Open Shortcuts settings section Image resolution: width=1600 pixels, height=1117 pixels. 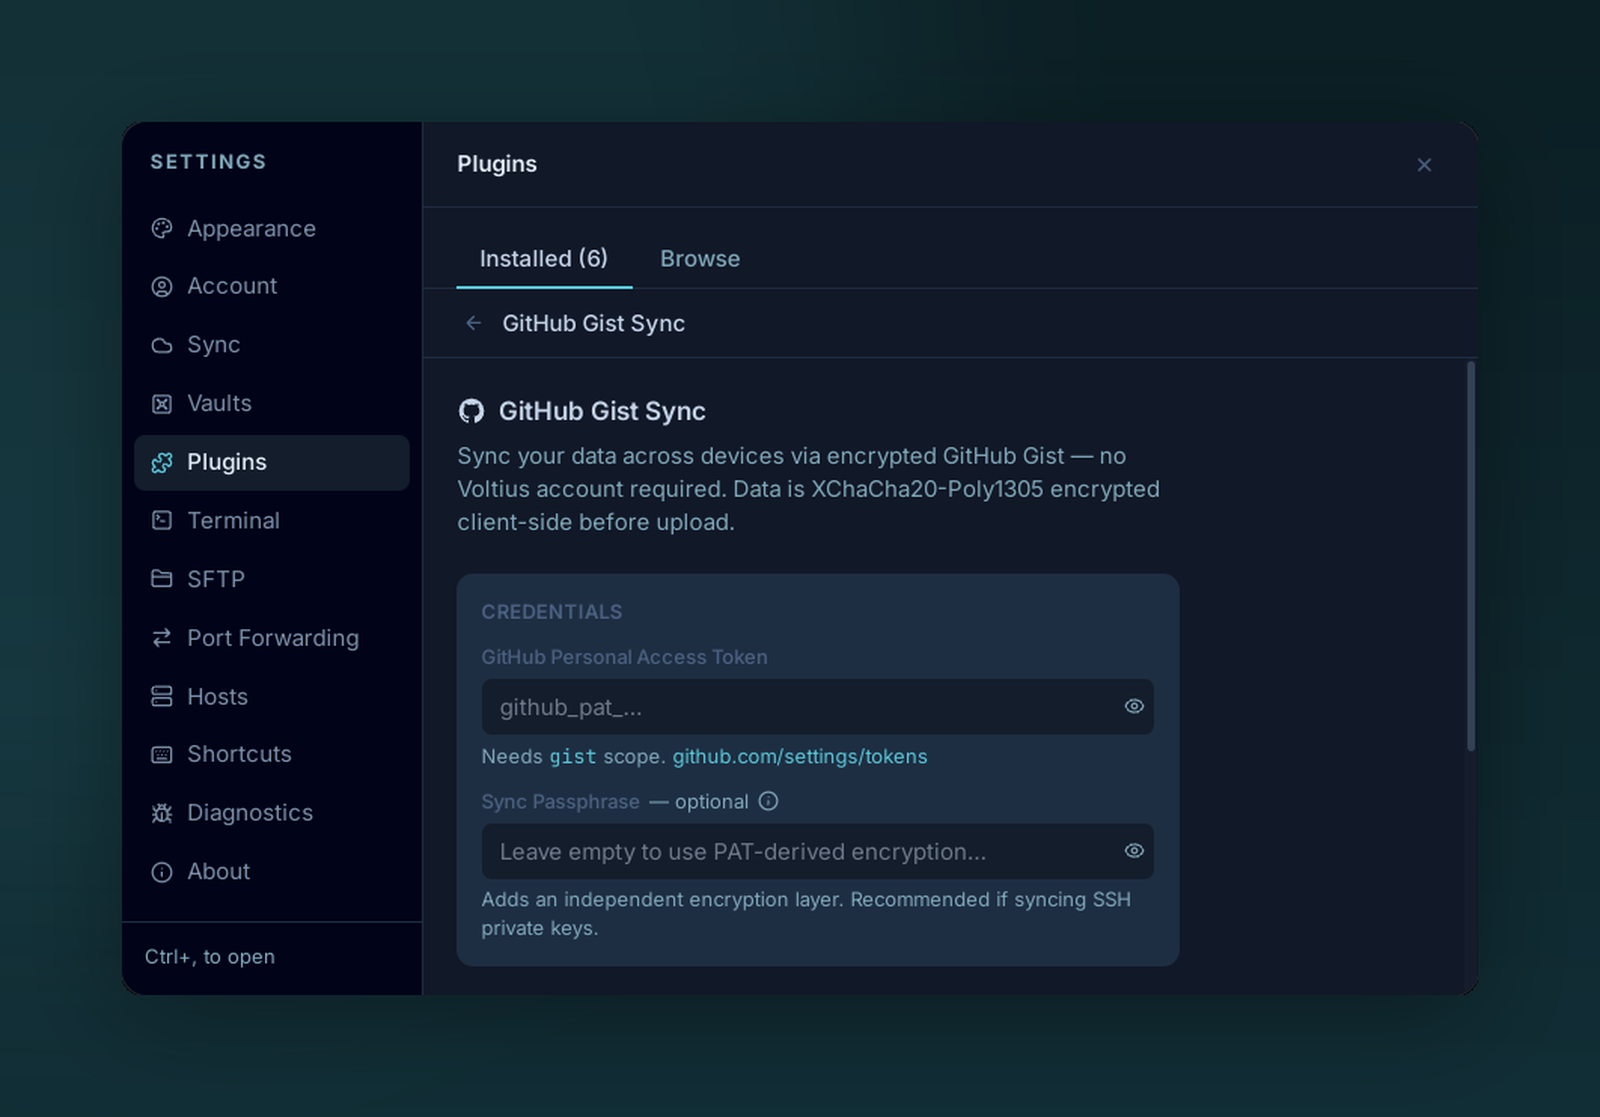click(272, 754)
